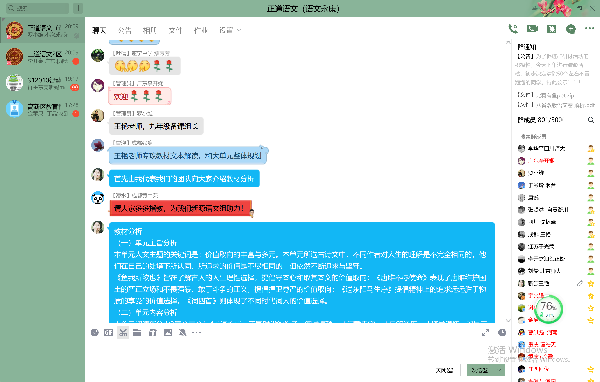Open the avatar next to the long blue message
600x382 pixels.
pos(98,227)
